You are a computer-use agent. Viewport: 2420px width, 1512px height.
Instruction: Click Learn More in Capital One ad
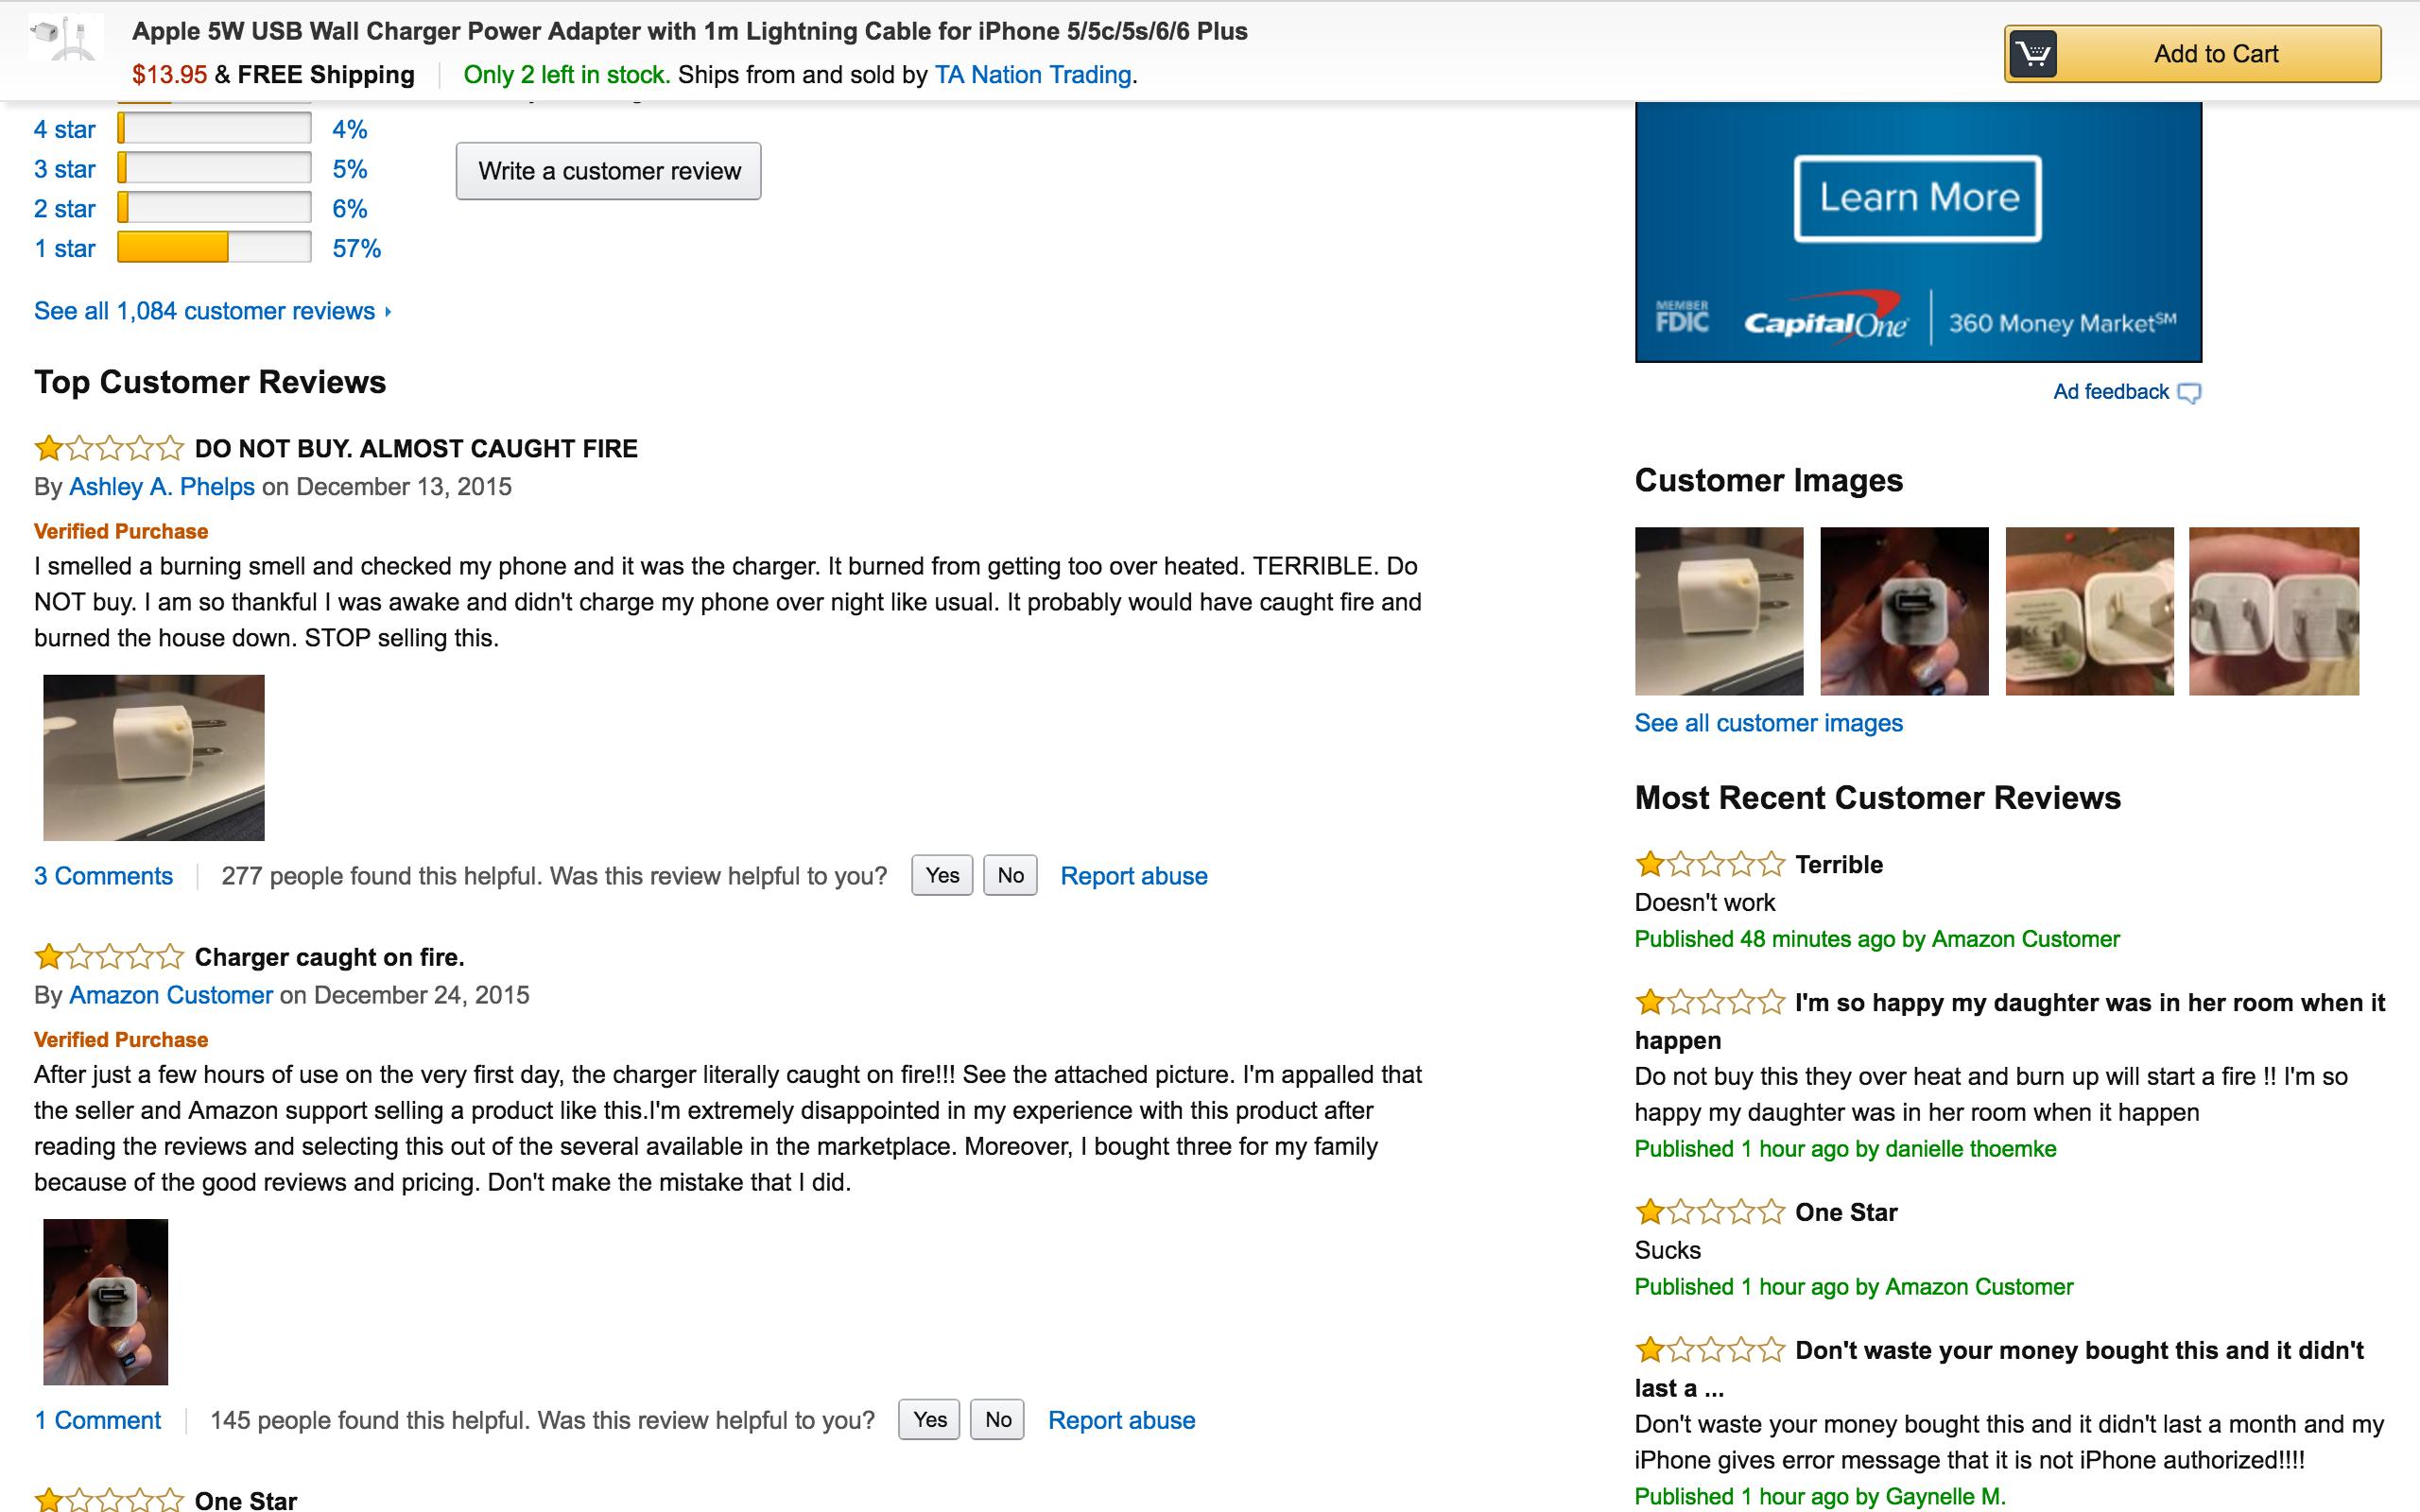pyautogui.click(x=1917, y=198)
